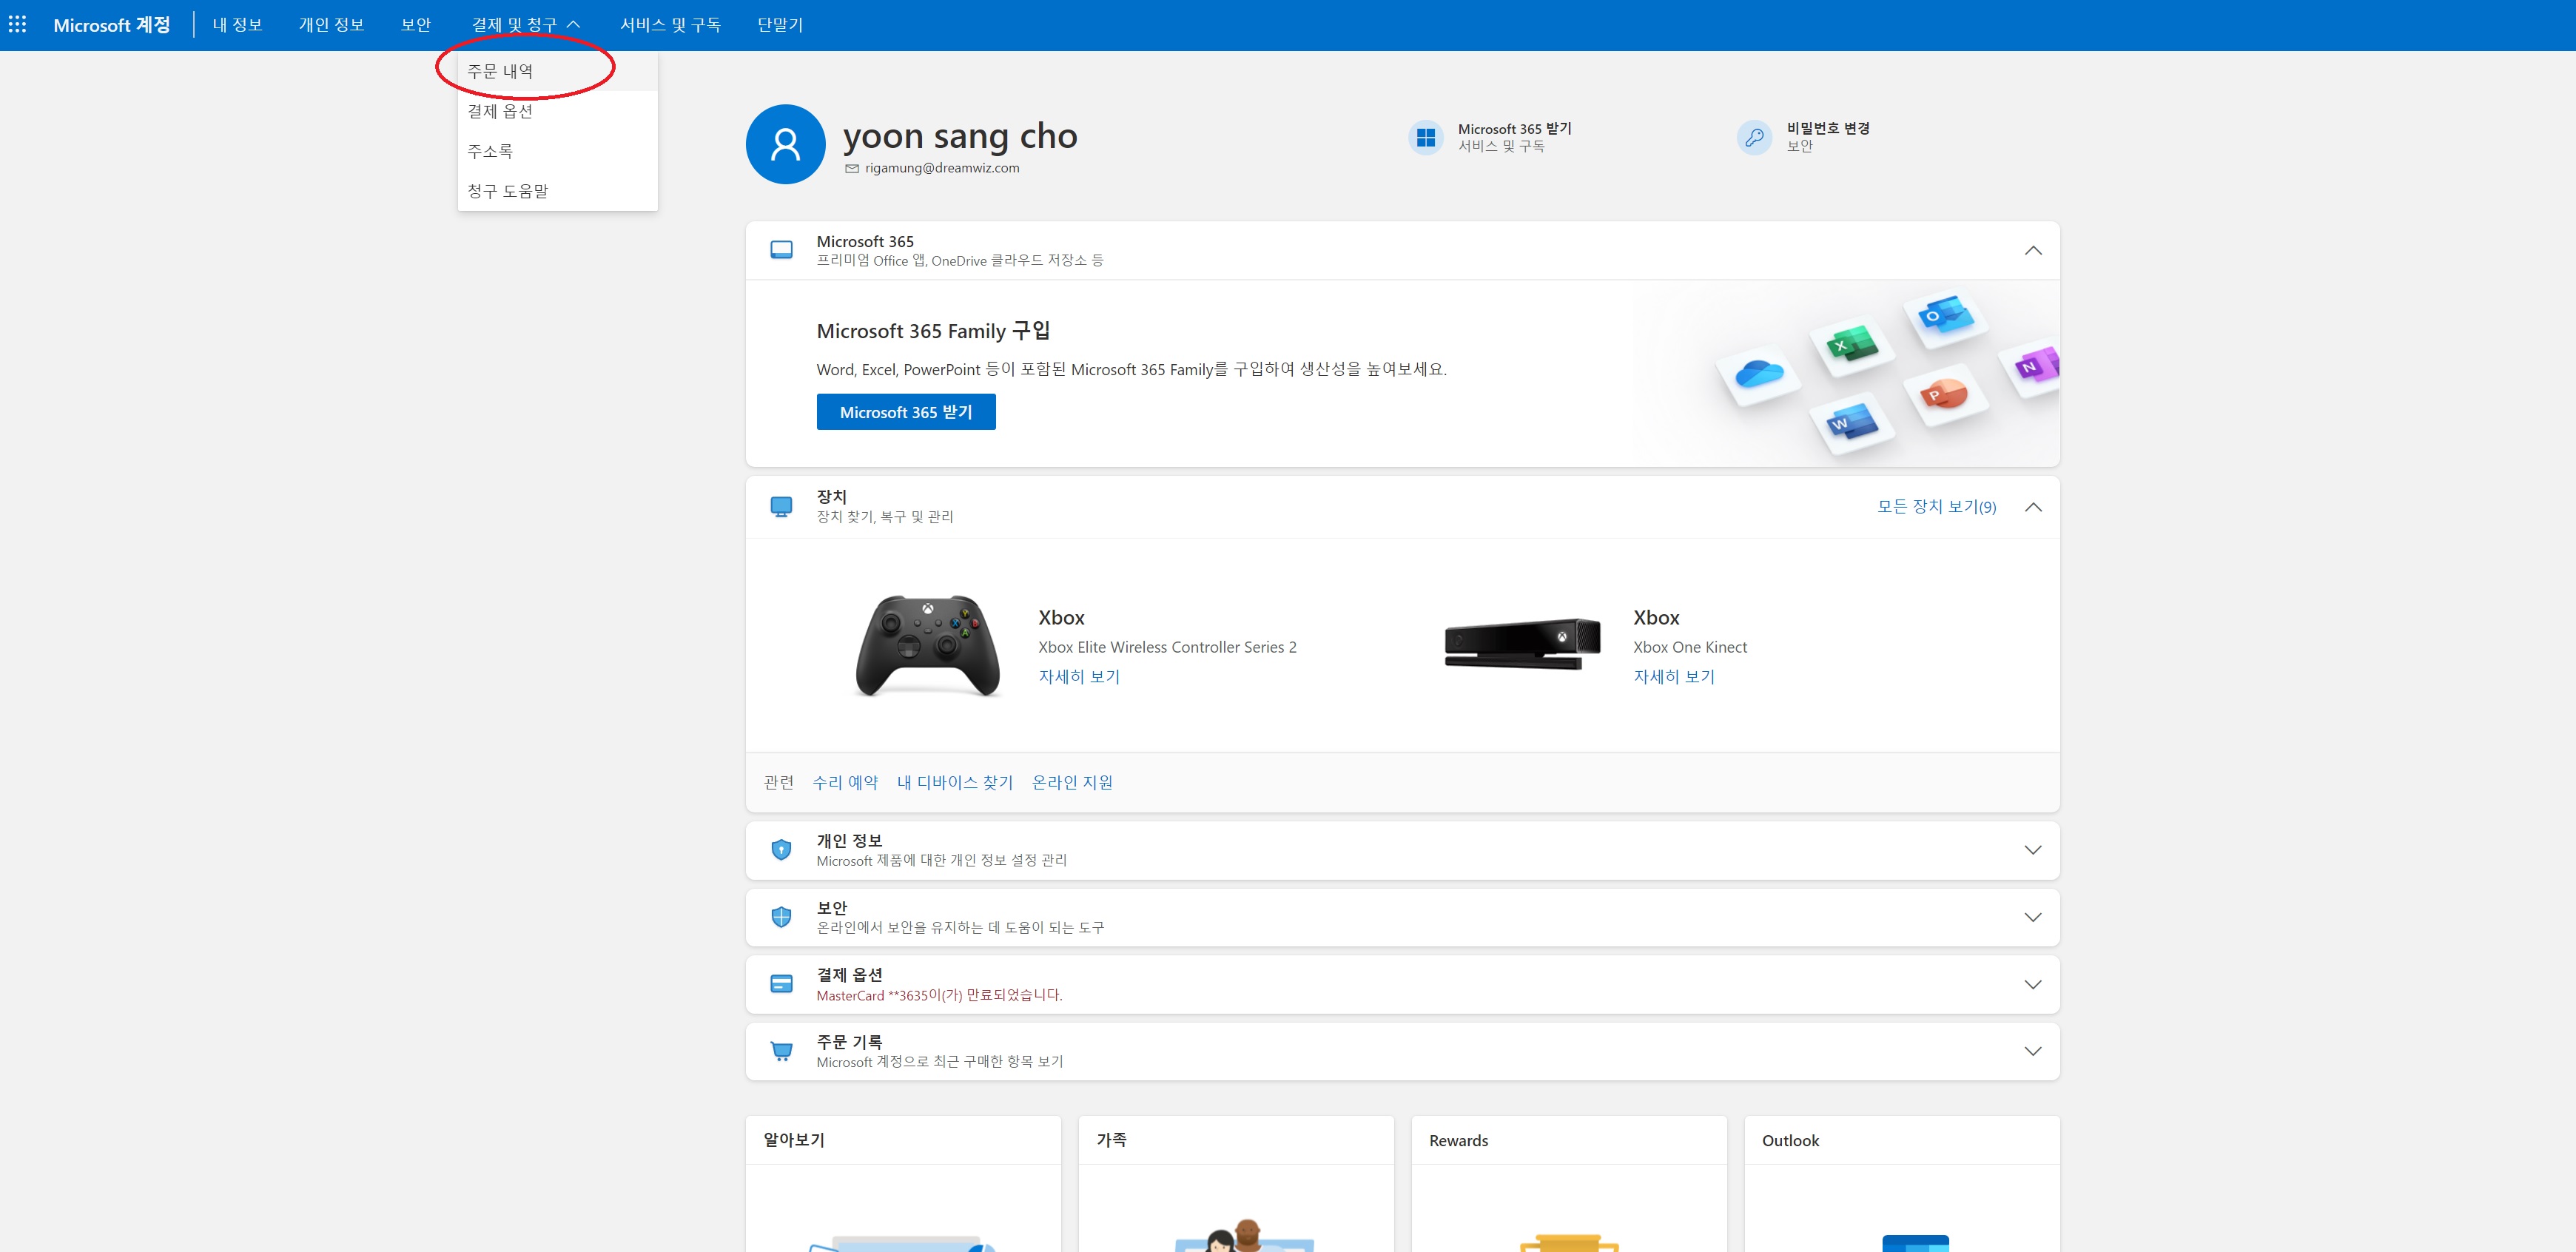Open 주소록 from the billing menu
The image size is (2576, 1252).
point(557,151)
